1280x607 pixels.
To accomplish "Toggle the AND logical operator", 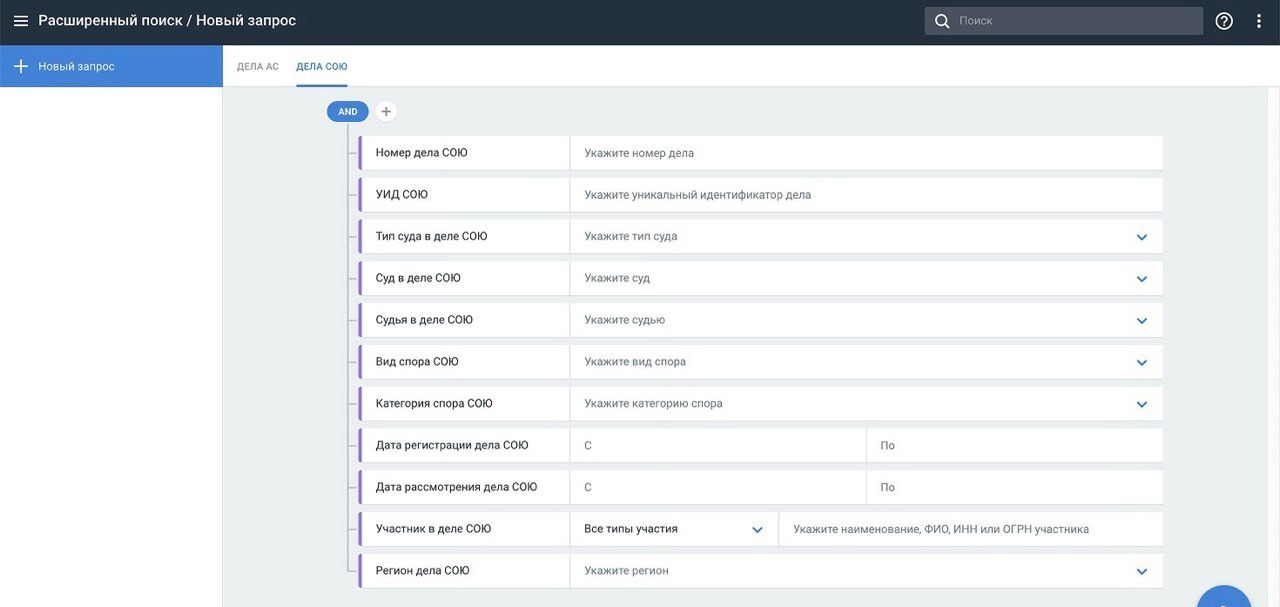I will 347,112.
